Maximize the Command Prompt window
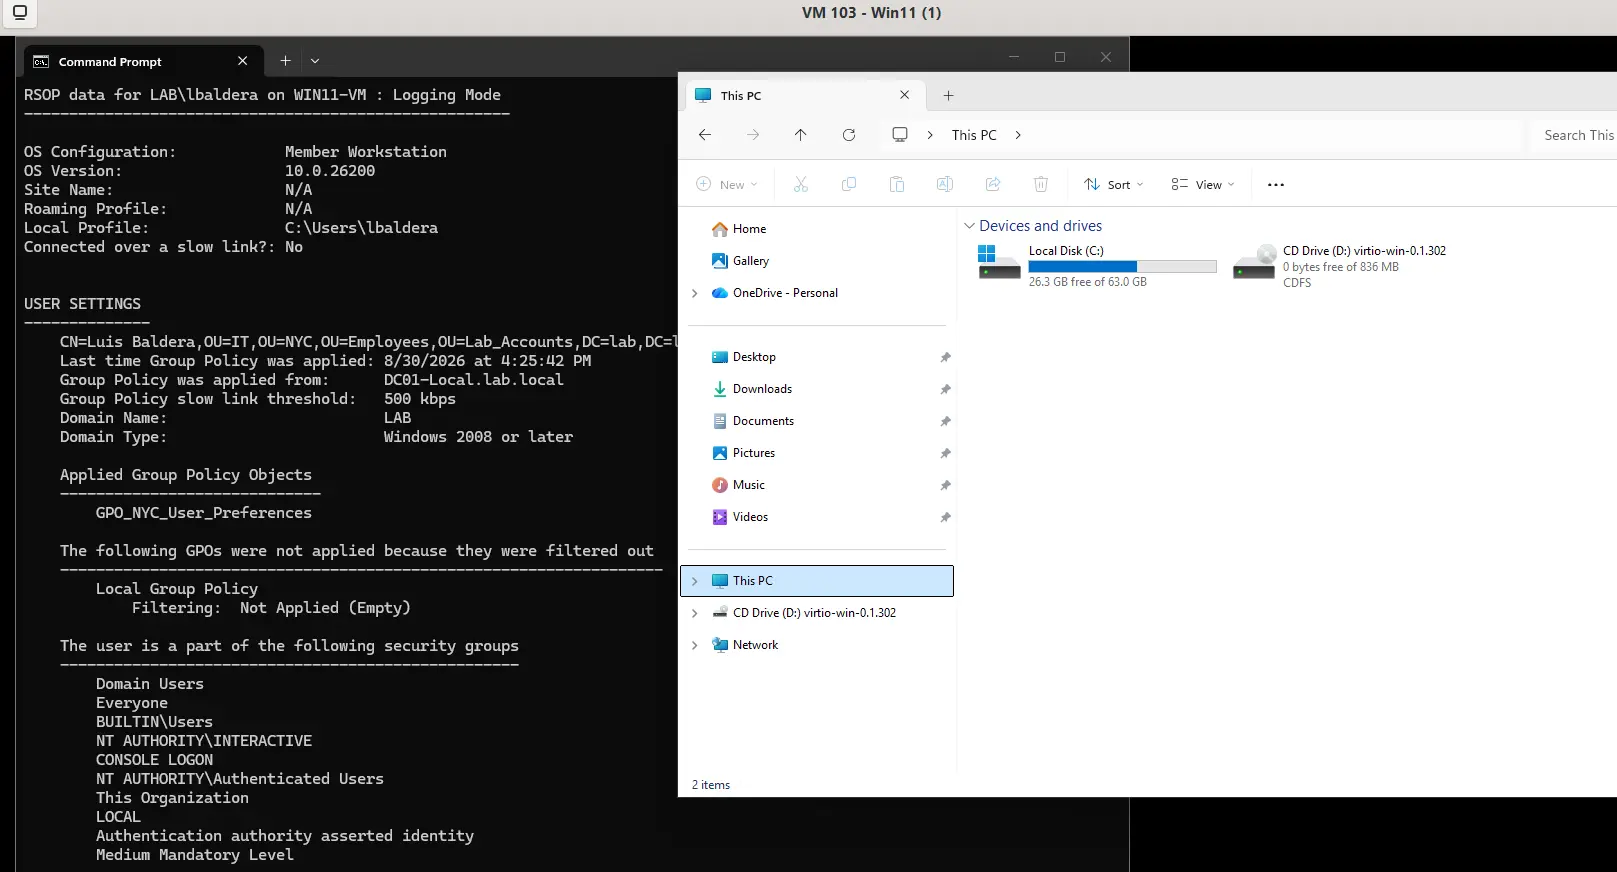The width and height of the screenshot is (1617, 872). click(x=1060, y=57)
